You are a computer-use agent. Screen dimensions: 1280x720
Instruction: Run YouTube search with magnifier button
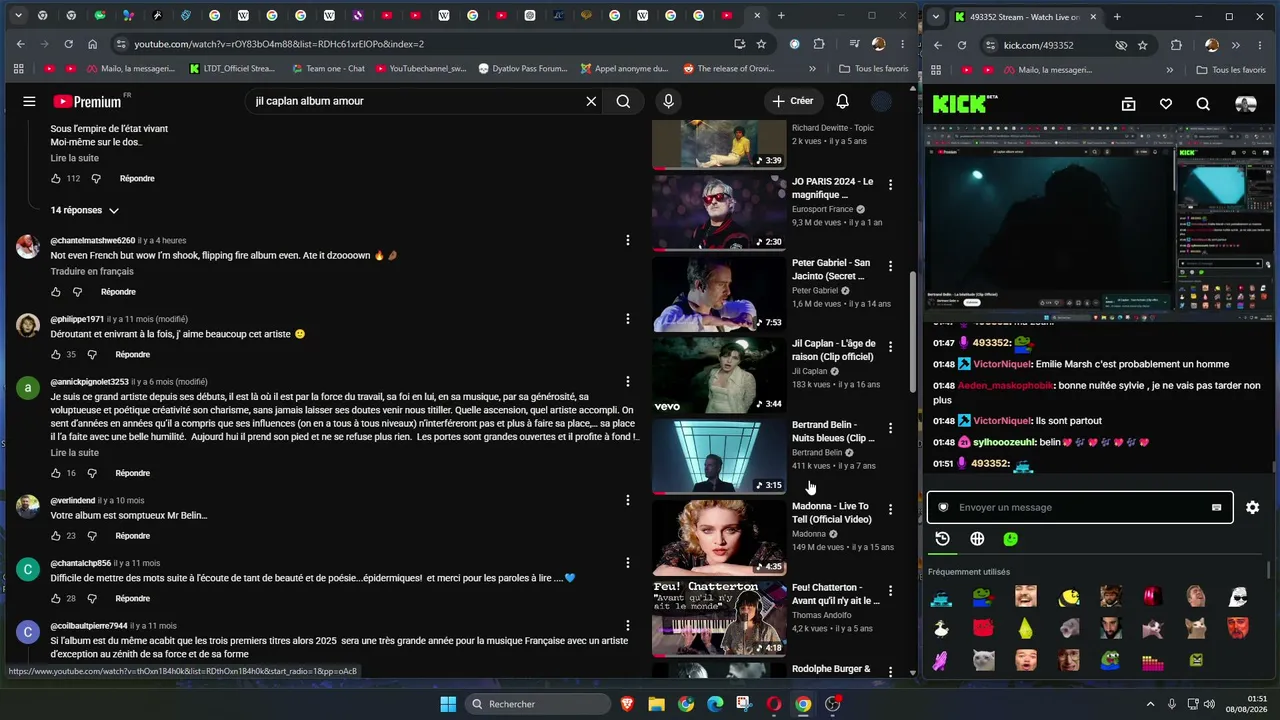(x=623, y=101)
